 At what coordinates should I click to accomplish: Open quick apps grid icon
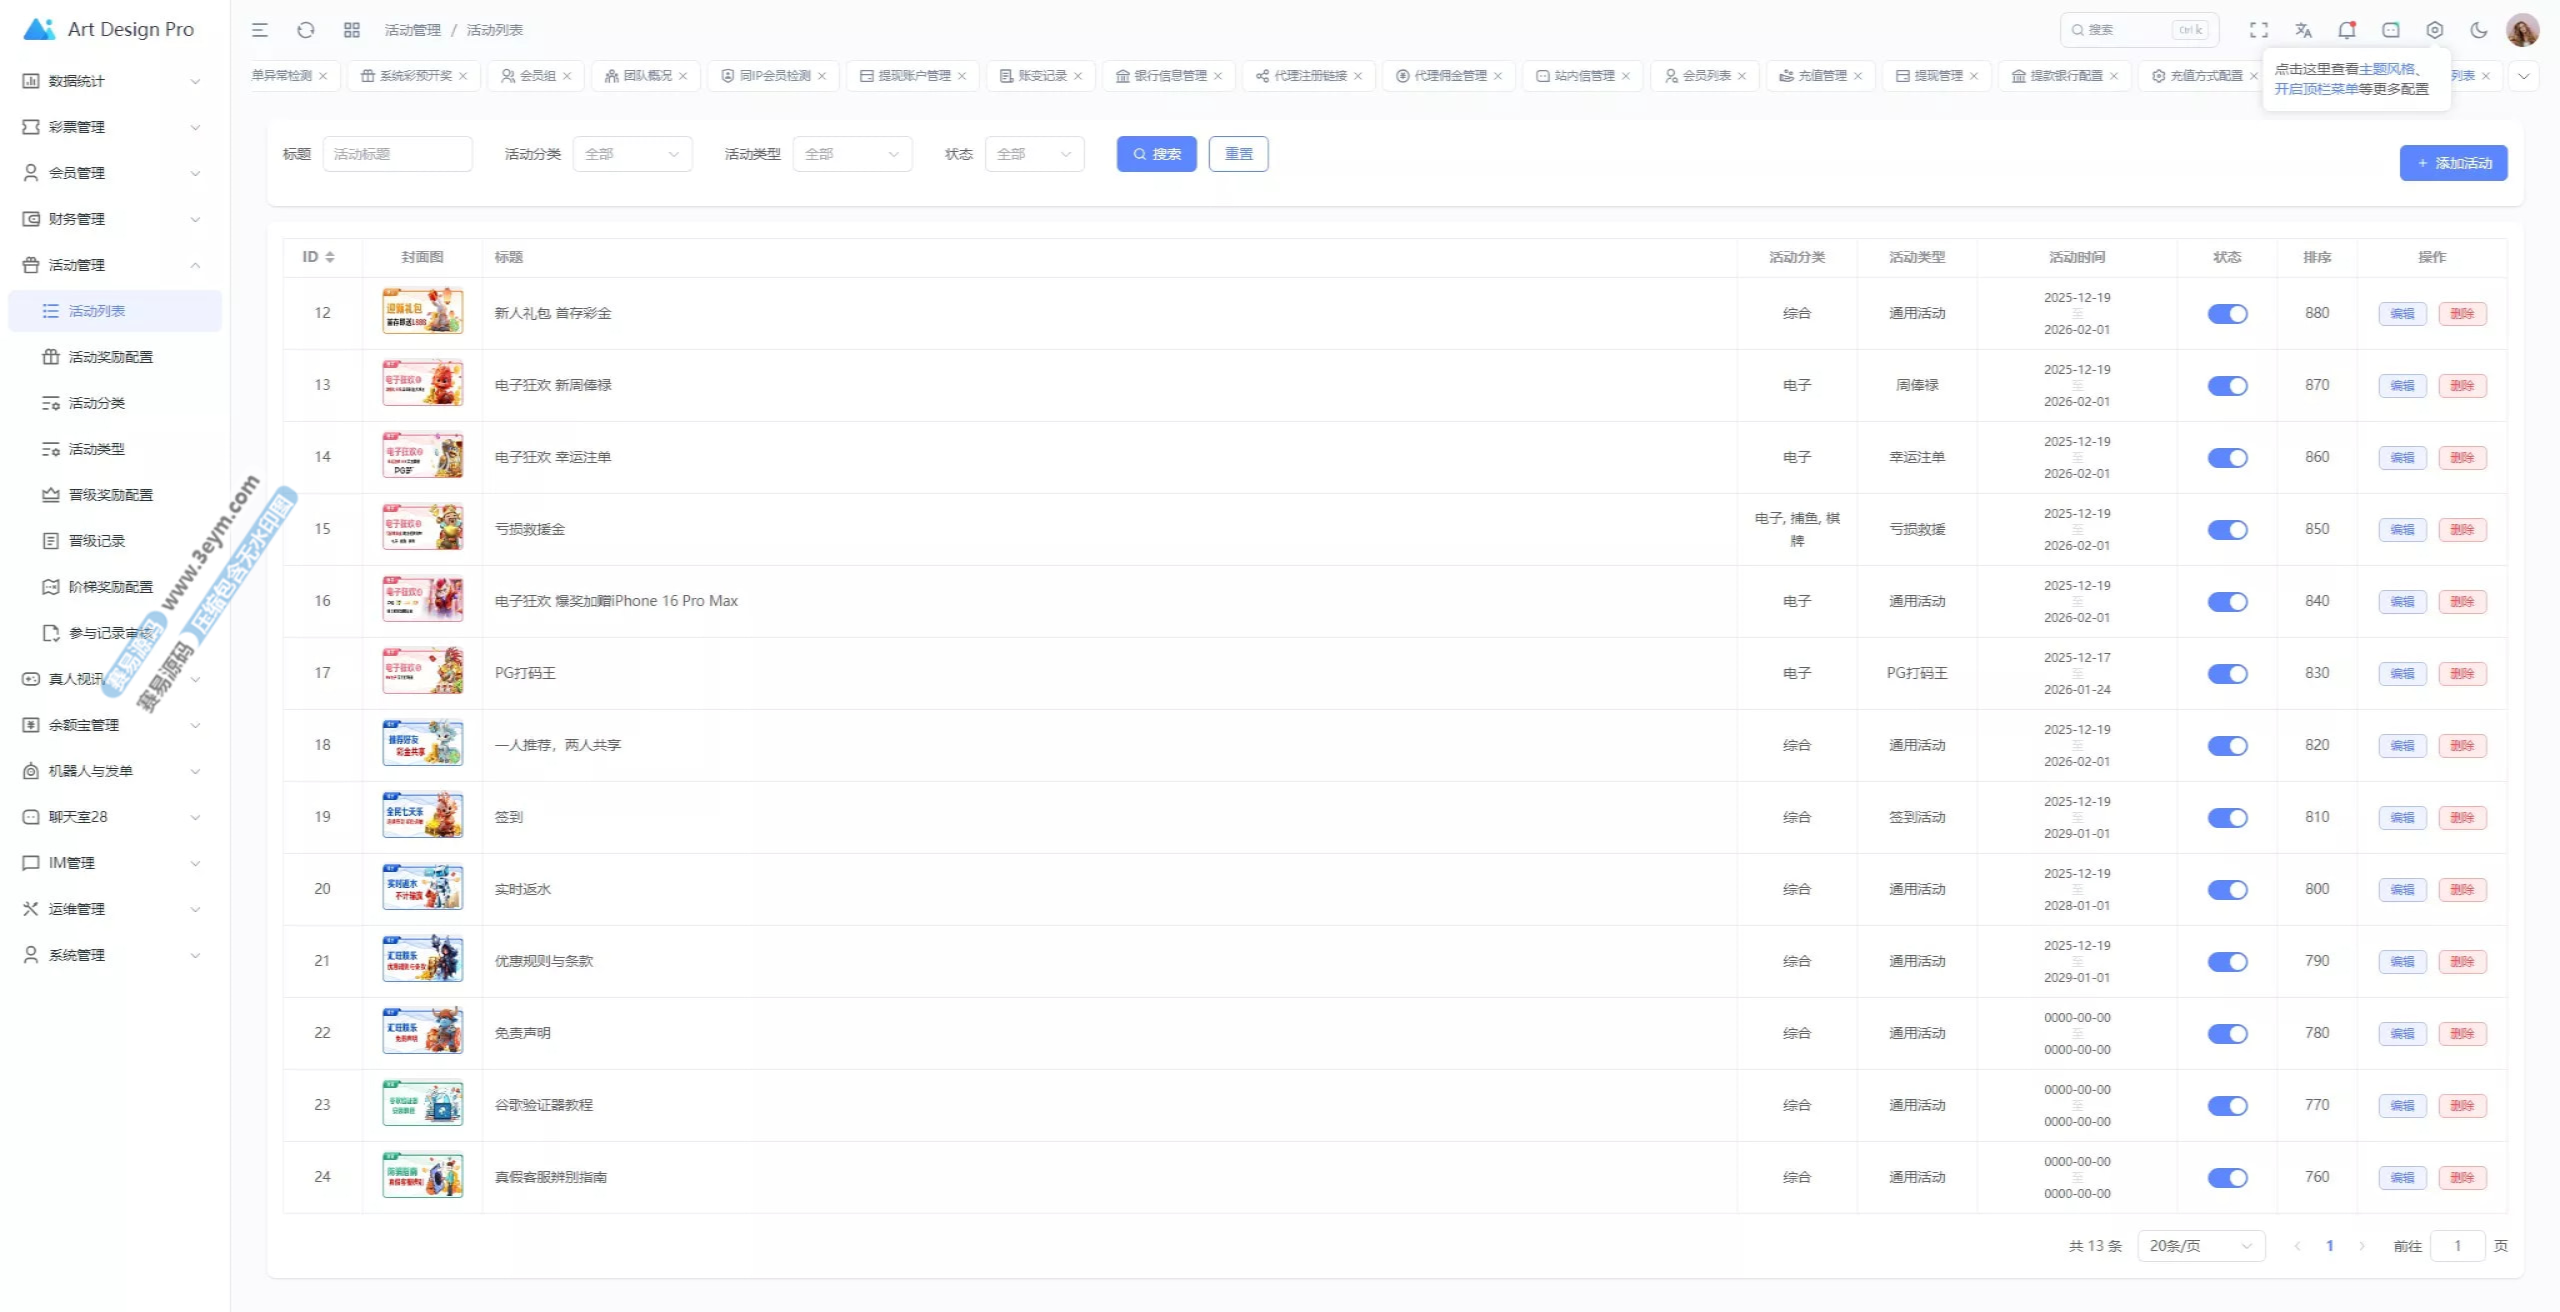coord(352,30)
